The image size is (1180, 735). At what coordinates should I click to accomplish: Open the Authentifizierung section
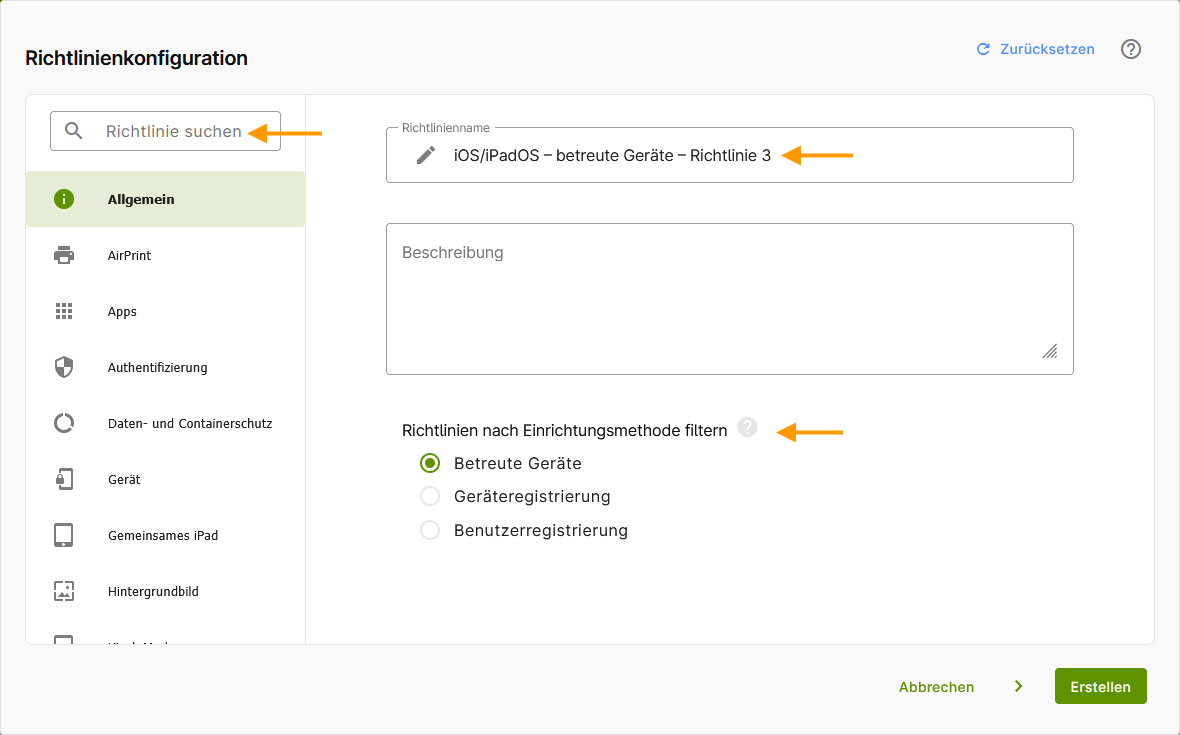pos(166,367)
